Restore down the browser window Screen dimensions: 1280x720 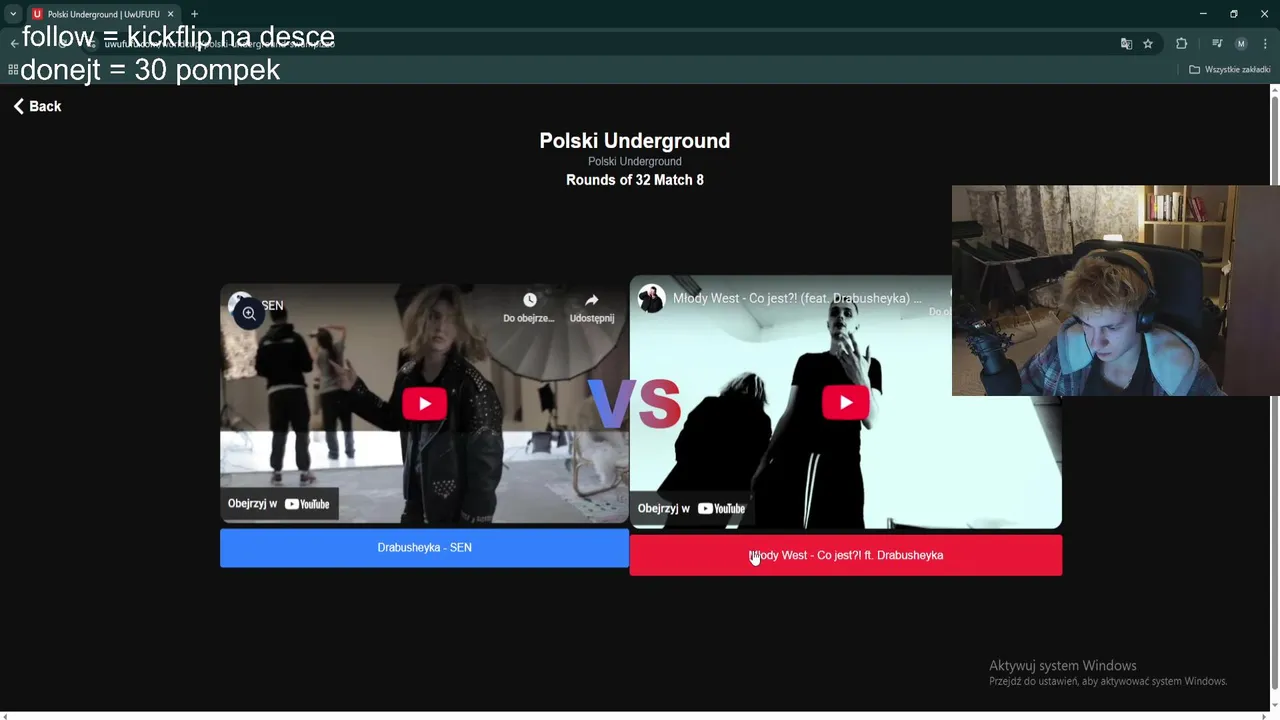1234,14
